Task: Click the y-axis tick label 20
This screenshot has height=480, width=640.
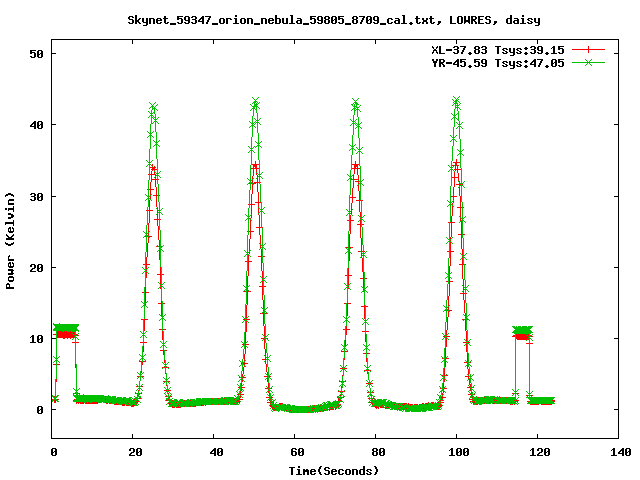Action: (36, 268)
